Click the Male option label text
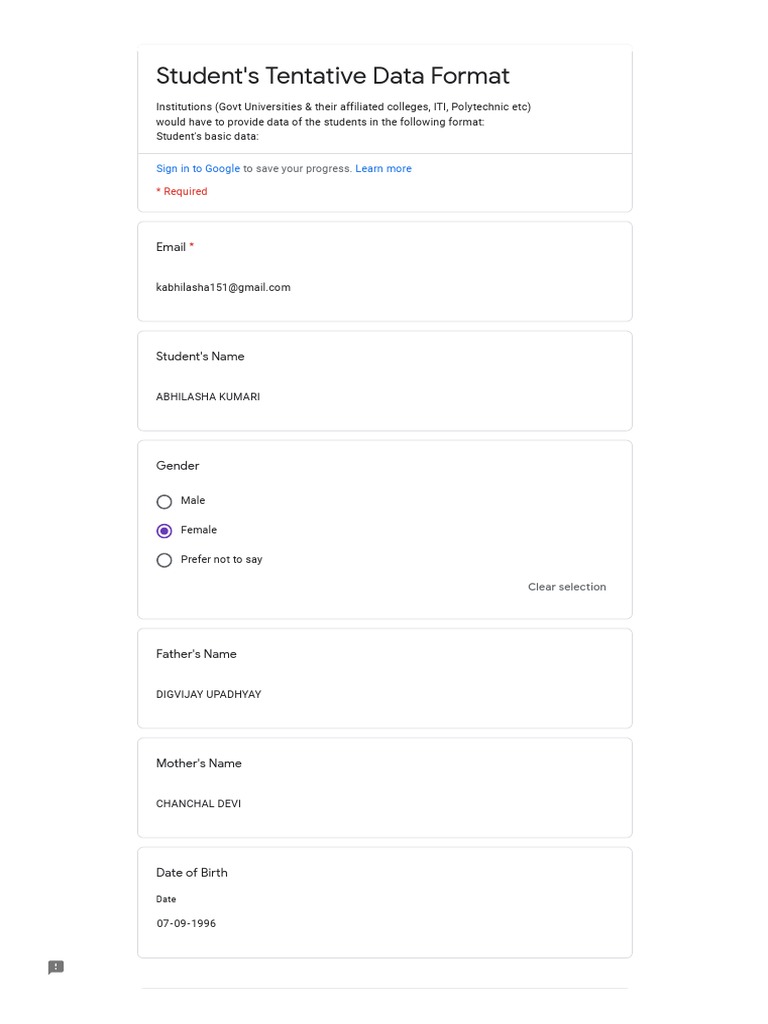The height and width of the screenshot is (1024, 768). tap(193, 500)
